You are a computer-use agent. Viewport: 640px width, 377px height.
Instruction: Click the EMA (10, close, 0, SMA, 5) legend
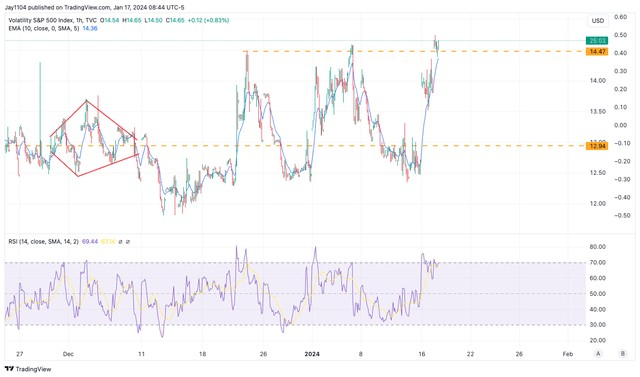coord(44,29)
